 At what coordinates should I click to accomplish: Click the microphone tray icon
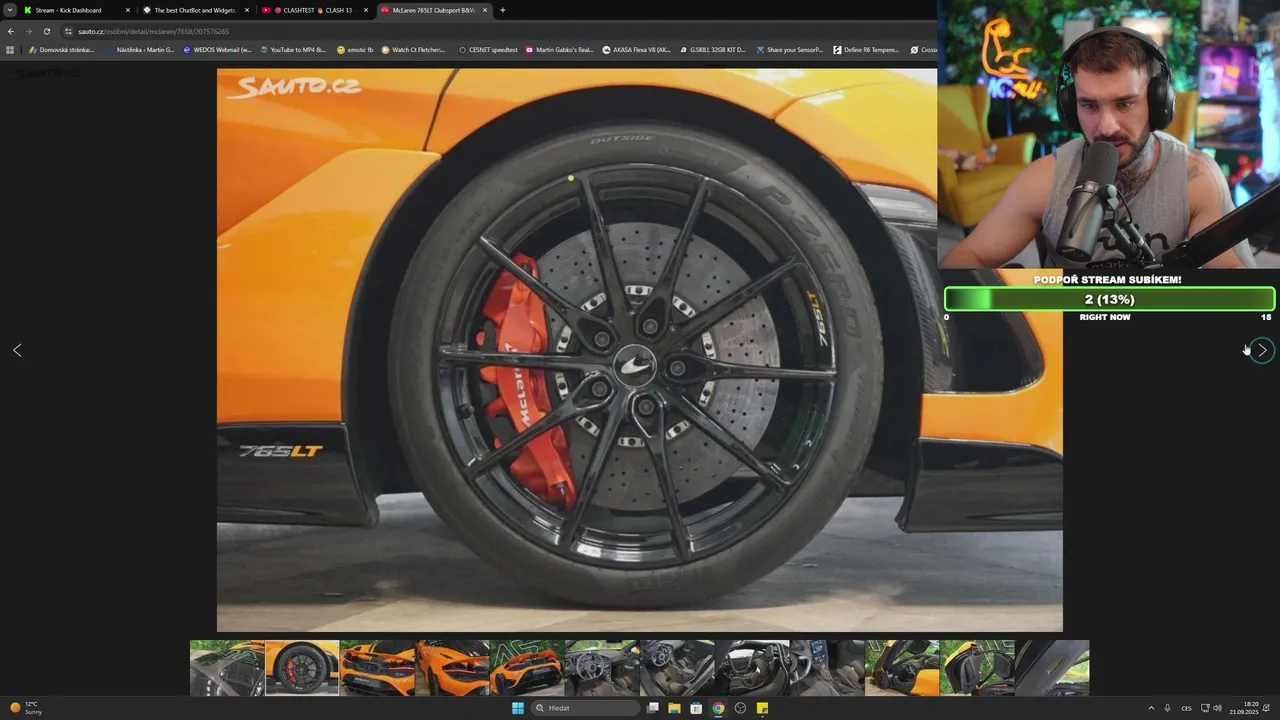1167,708
